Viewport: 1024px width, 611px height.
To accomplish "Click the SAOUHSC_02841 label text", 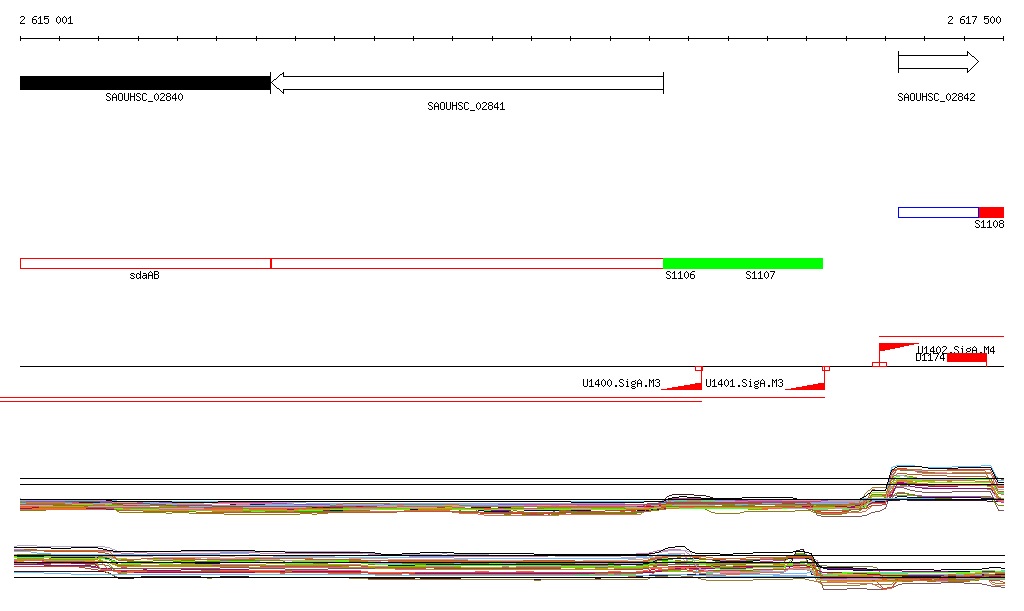I will pos(466,106).
